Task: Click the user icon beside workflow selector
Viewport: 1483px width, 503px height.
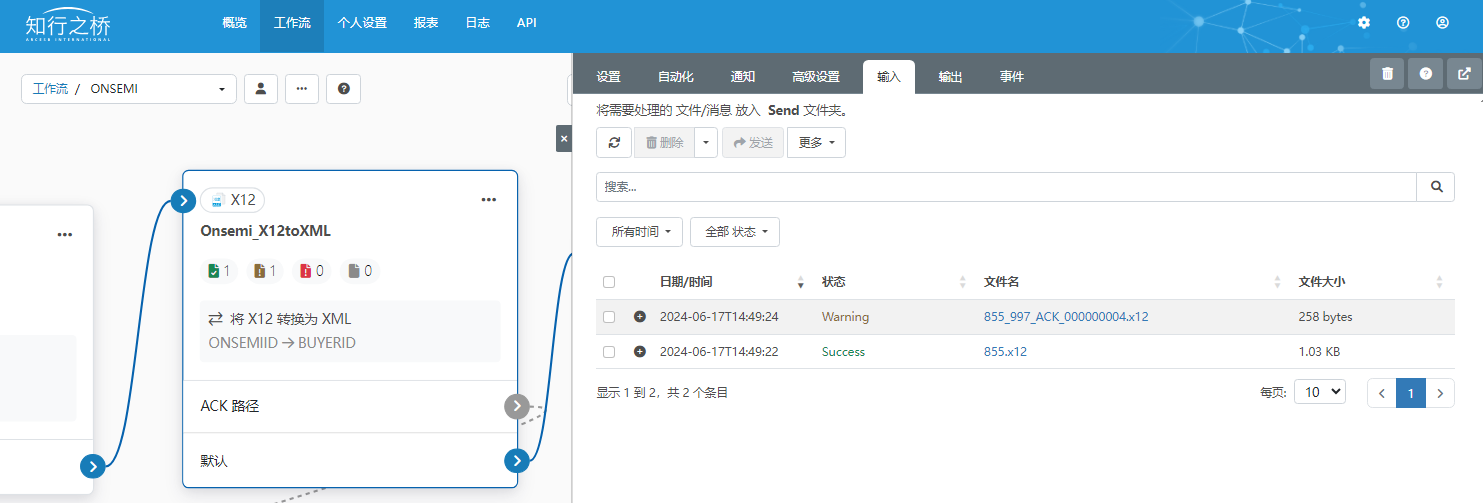Action: pyautogui.click(x=261, y=89)
